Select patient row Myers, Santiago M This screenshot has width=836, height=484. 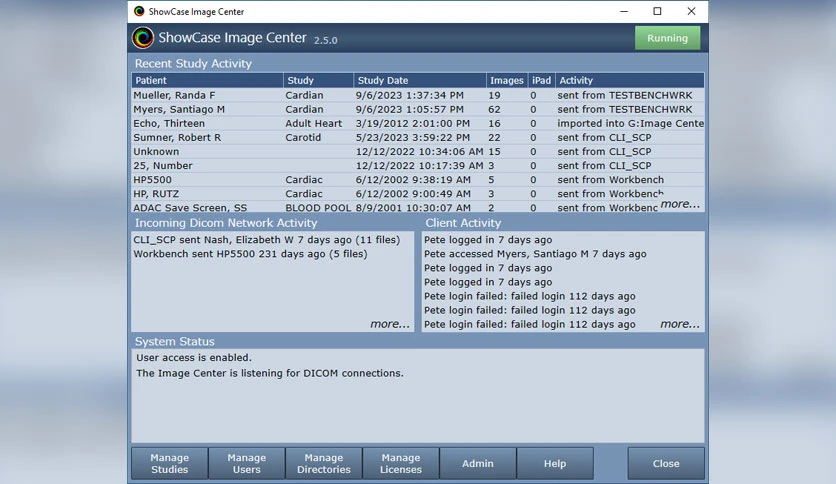click(418, 109)
